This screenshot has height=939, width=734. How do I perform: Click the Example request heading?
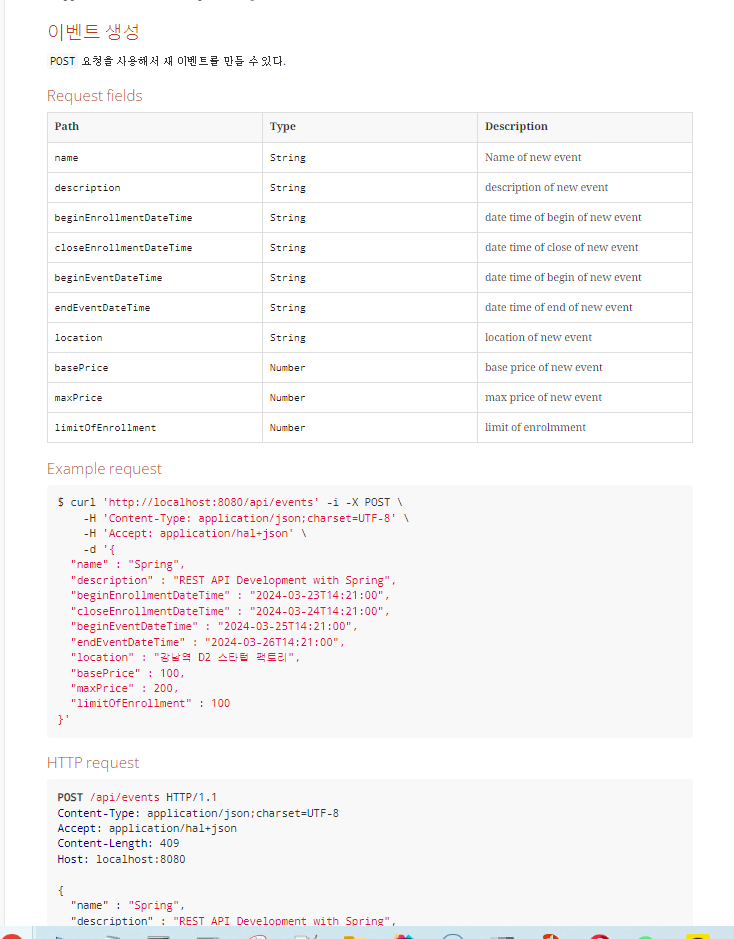coord(104,469)
